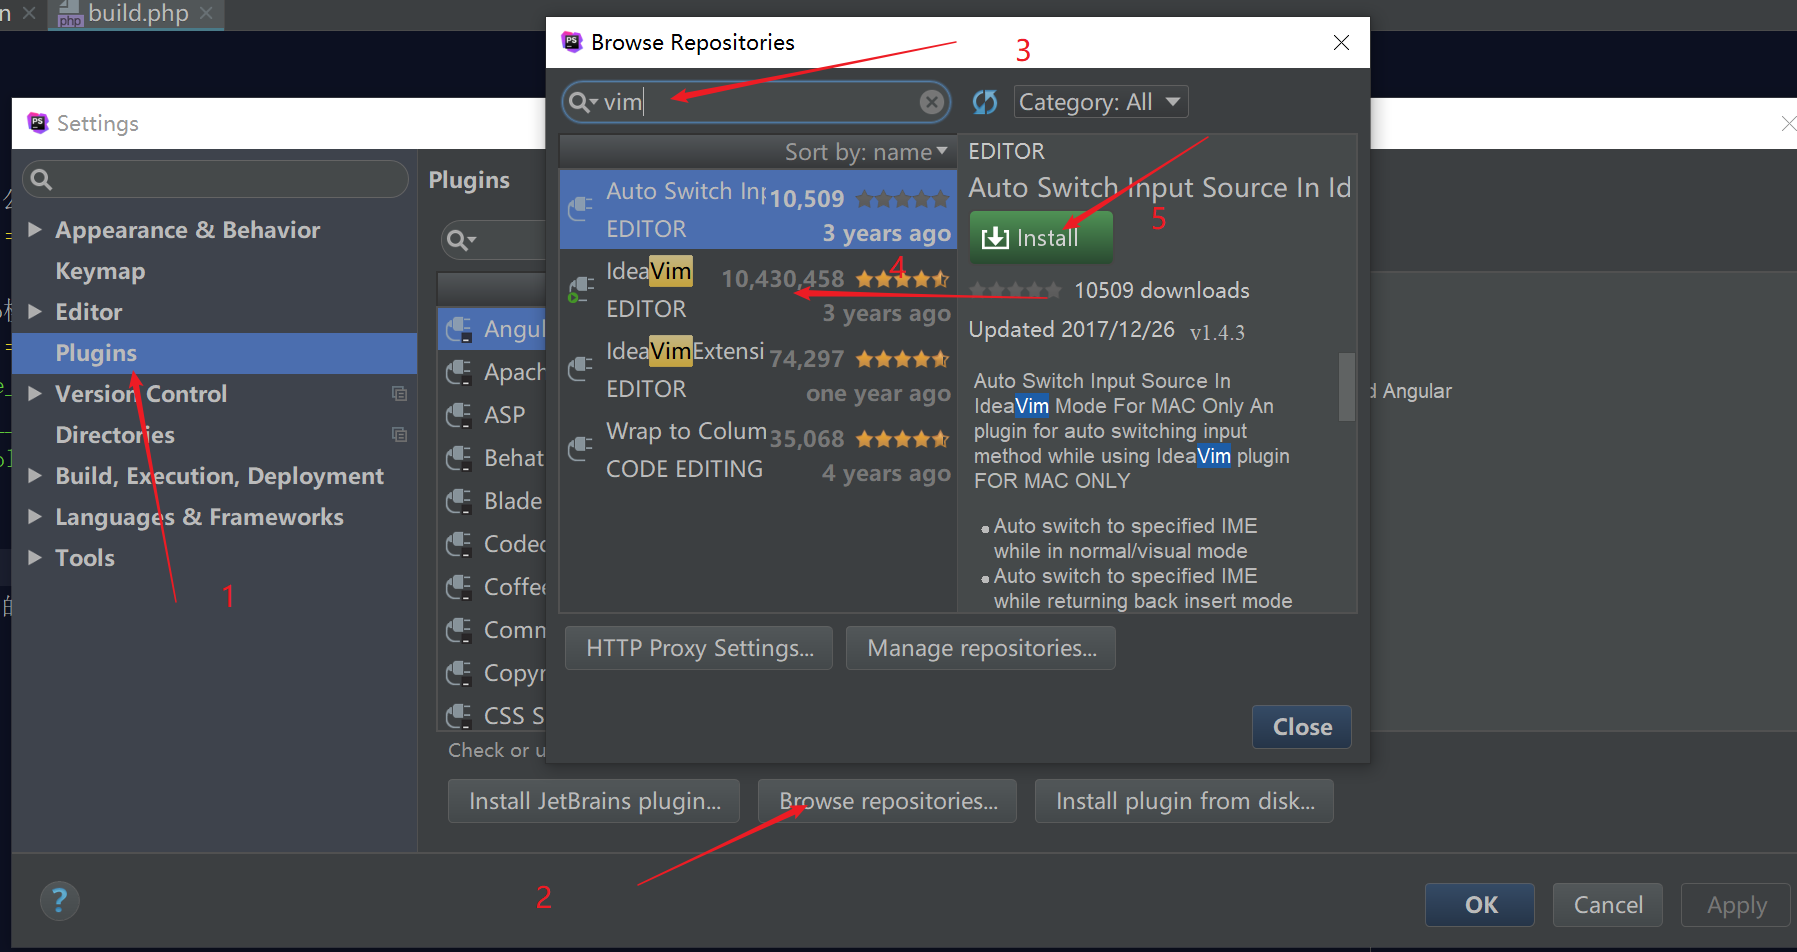Open the Category: All dropdown
This screenshot has width=1797, height=952.
(1101, 102)
